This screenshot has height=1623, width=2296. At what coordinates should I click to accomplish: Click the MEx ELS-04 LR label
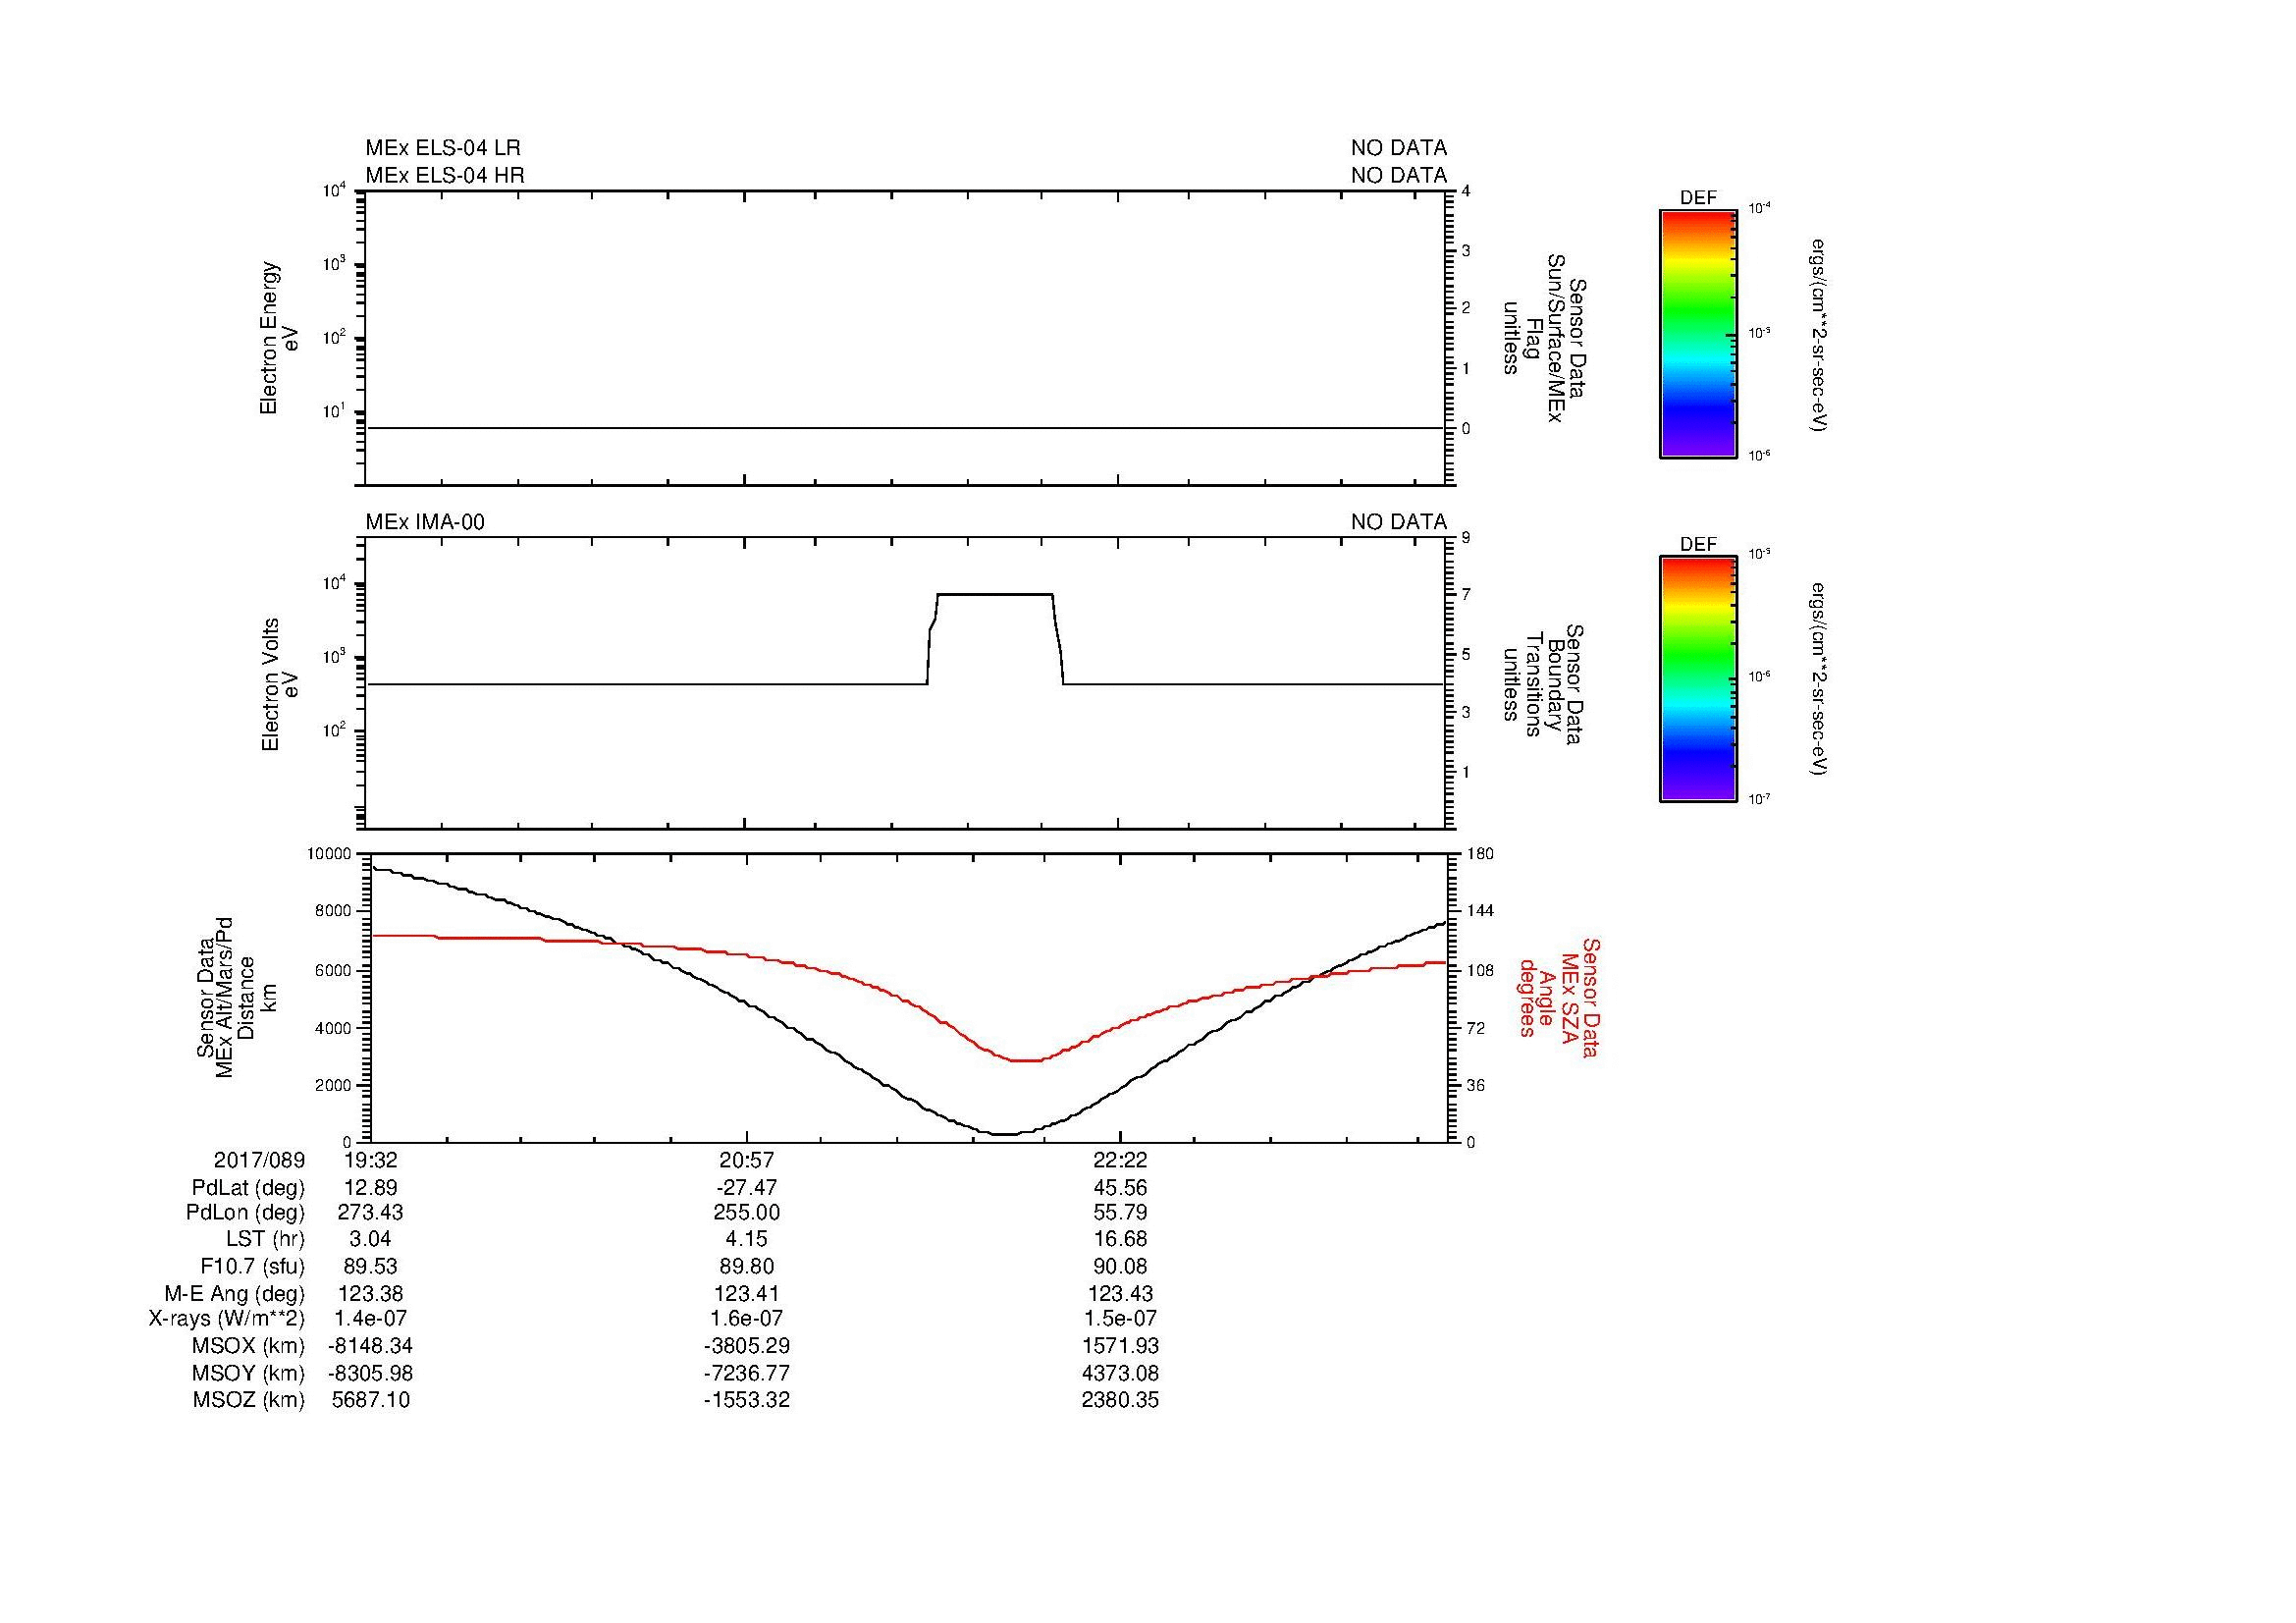click(x=442, y=148)
